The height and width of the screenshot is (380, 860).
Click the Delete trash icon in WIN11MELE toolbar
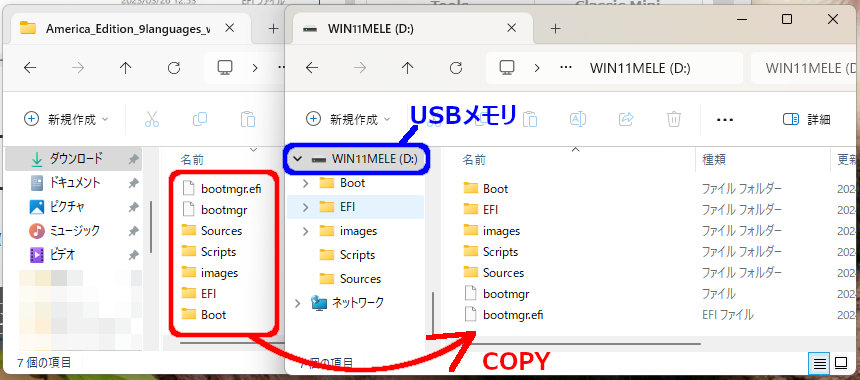coord(674,119)
